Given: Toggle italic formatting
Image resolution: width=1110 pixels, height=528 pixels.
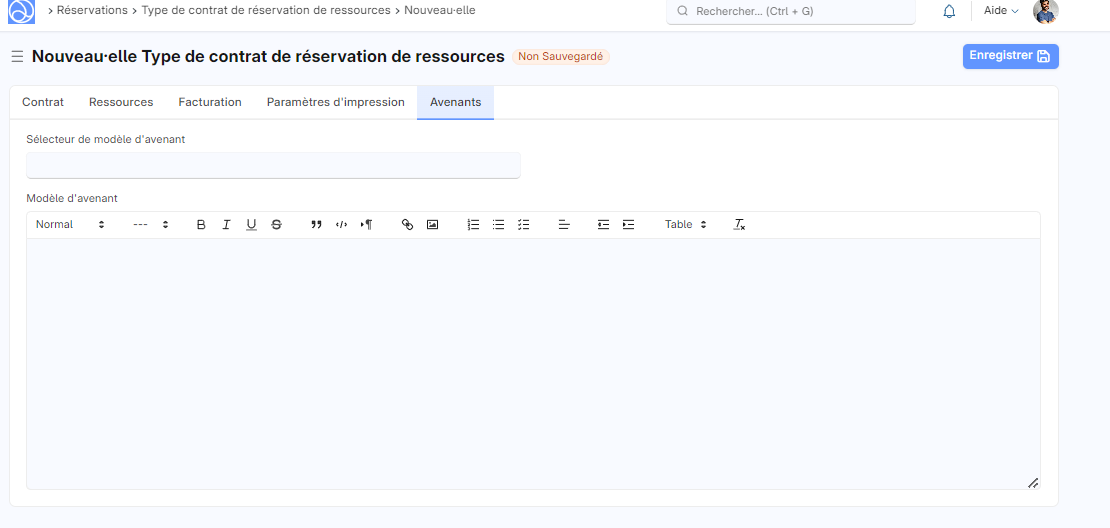Looking at the screenshot, I should point(226,224).
